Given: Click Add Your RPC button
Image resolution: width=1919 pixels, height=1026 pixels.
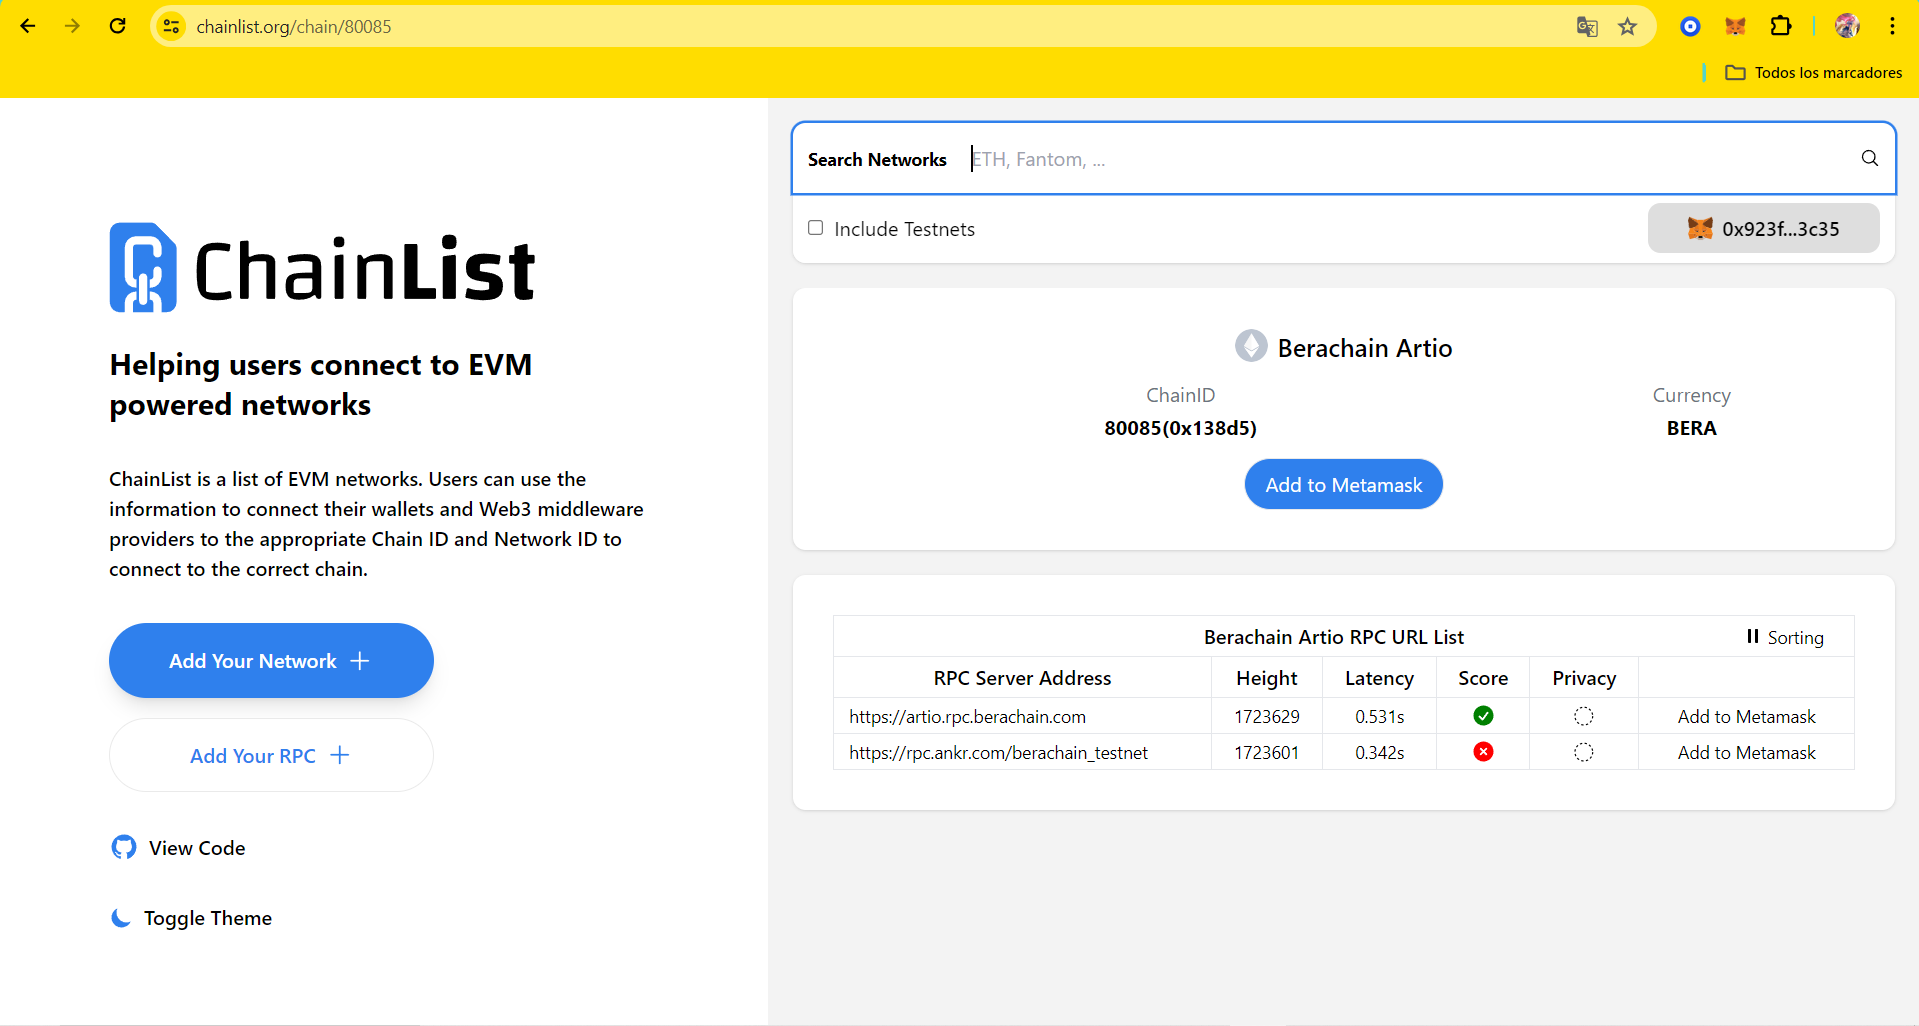Looking at the screenshot, I should (271, 755).
